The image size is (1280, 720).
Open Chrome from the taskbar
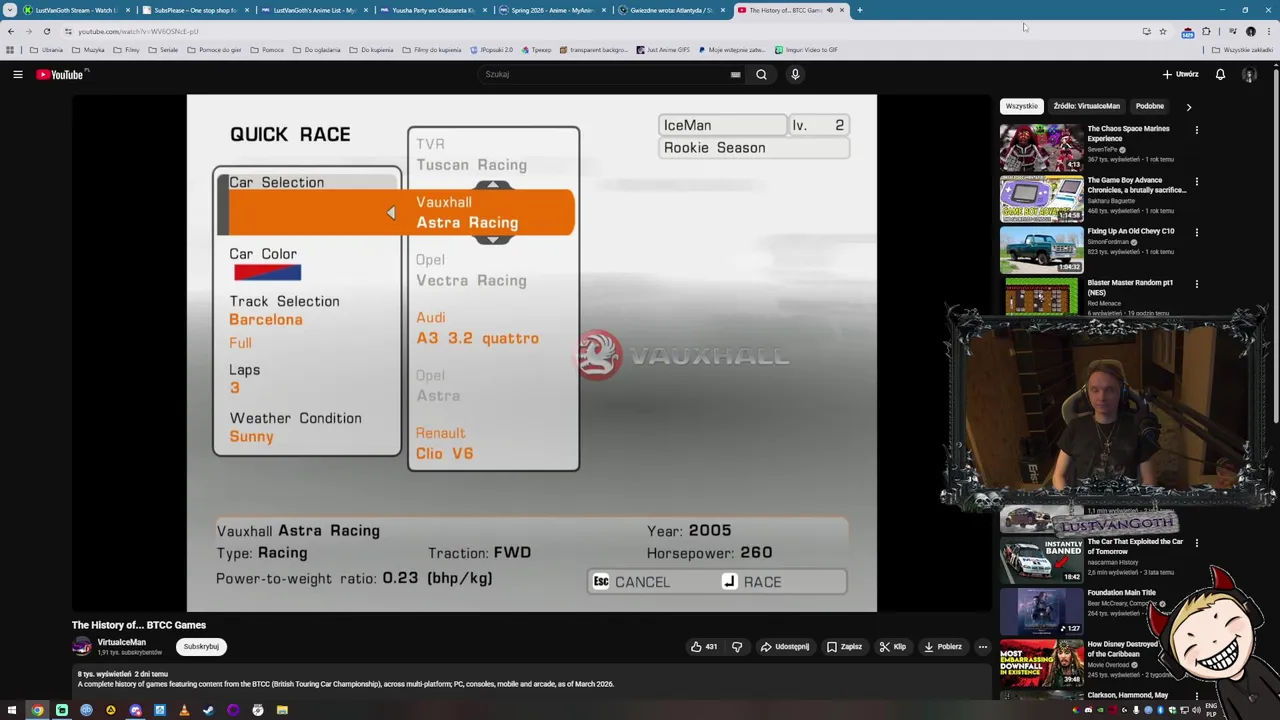click(37, 710)
